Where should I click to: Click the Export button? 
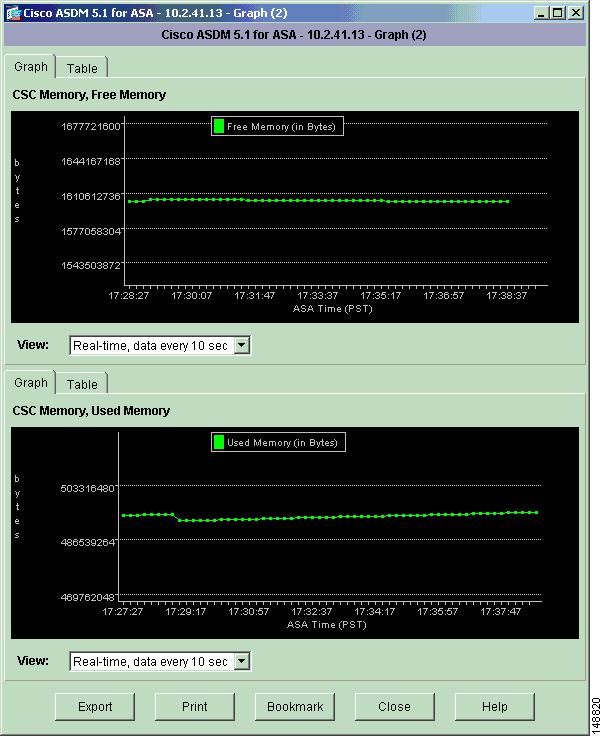point(95,706)
